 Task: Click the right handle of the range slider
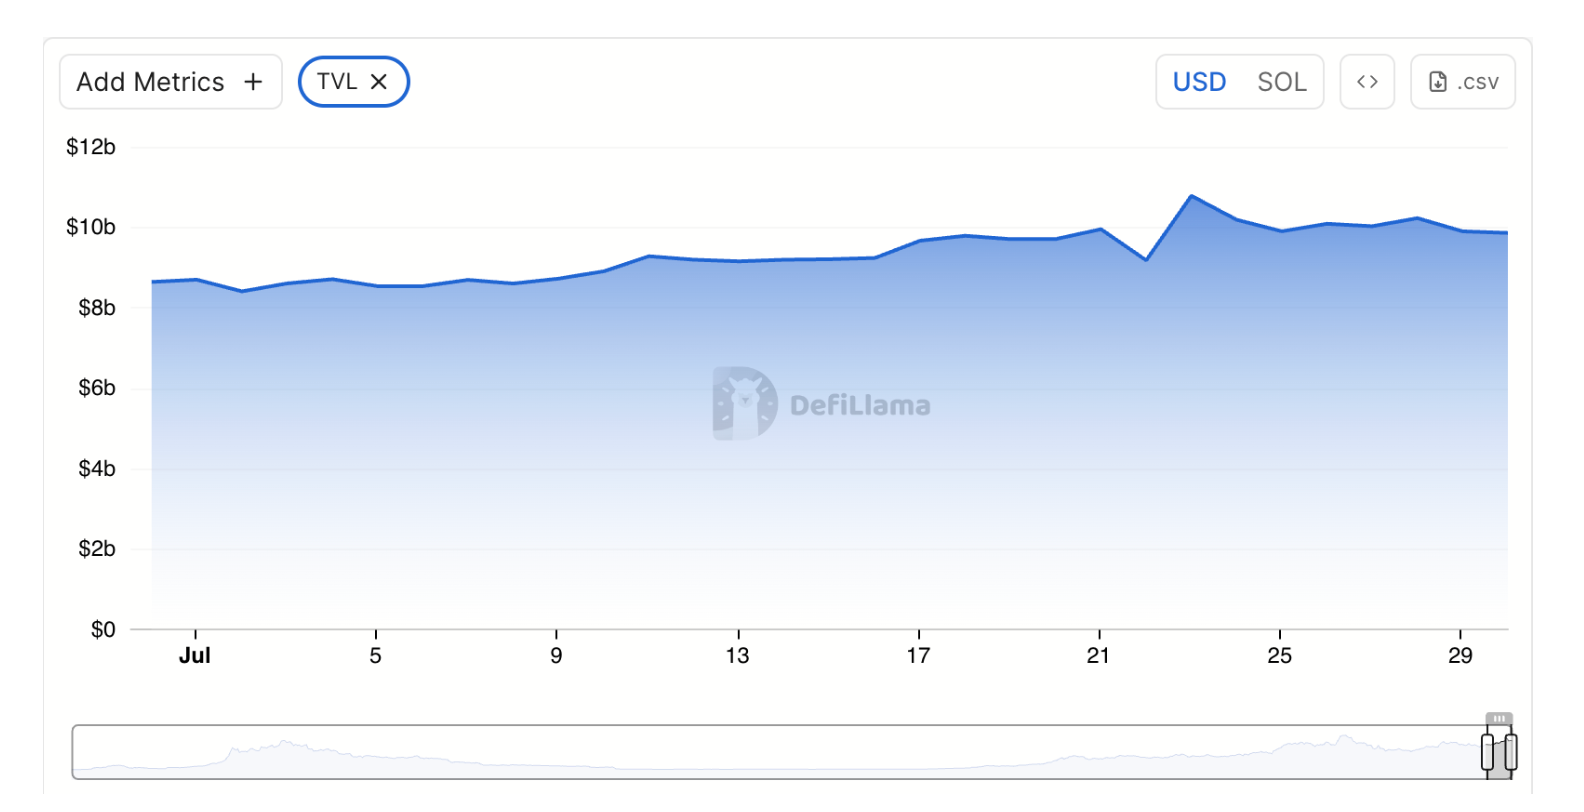click(1510, 752)
